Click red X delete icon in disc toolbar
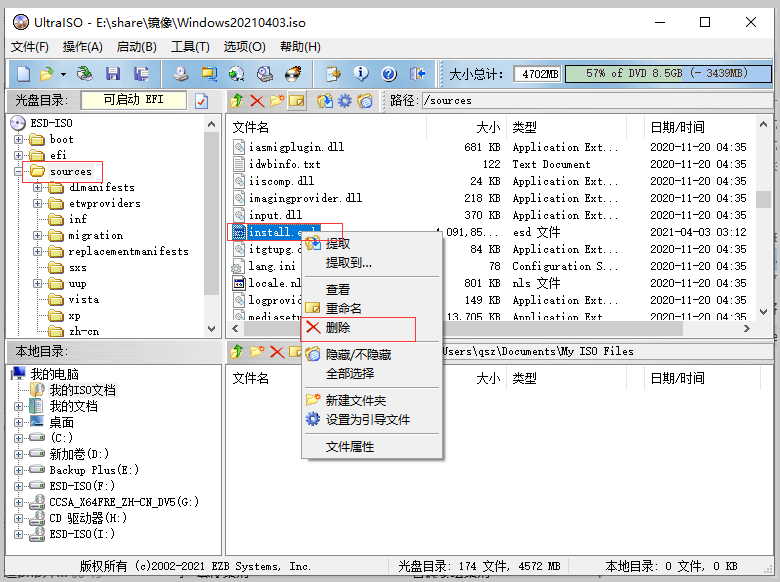Image resolution: width=780 pixels, height=582 pixels. pos(257,101)
